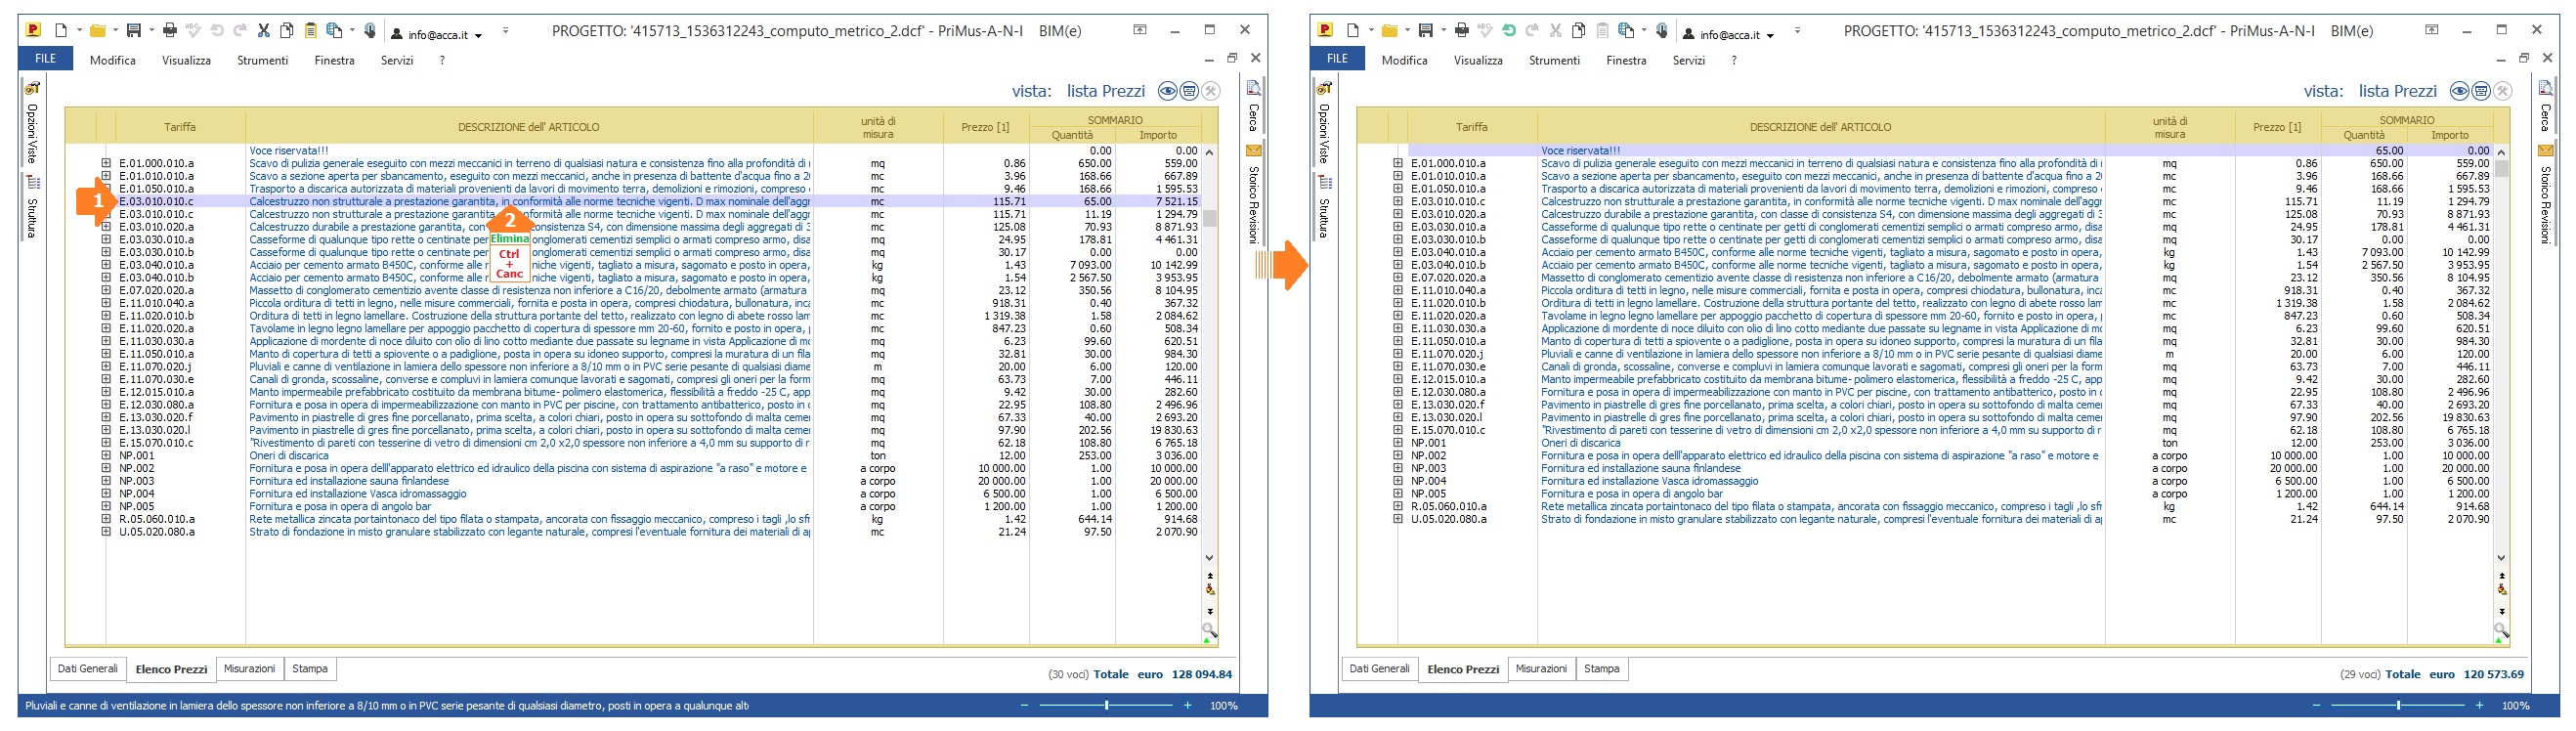The image size is (2576, 731).
Task: Click Tariffa column header in left window
Action: click(180, 127)
